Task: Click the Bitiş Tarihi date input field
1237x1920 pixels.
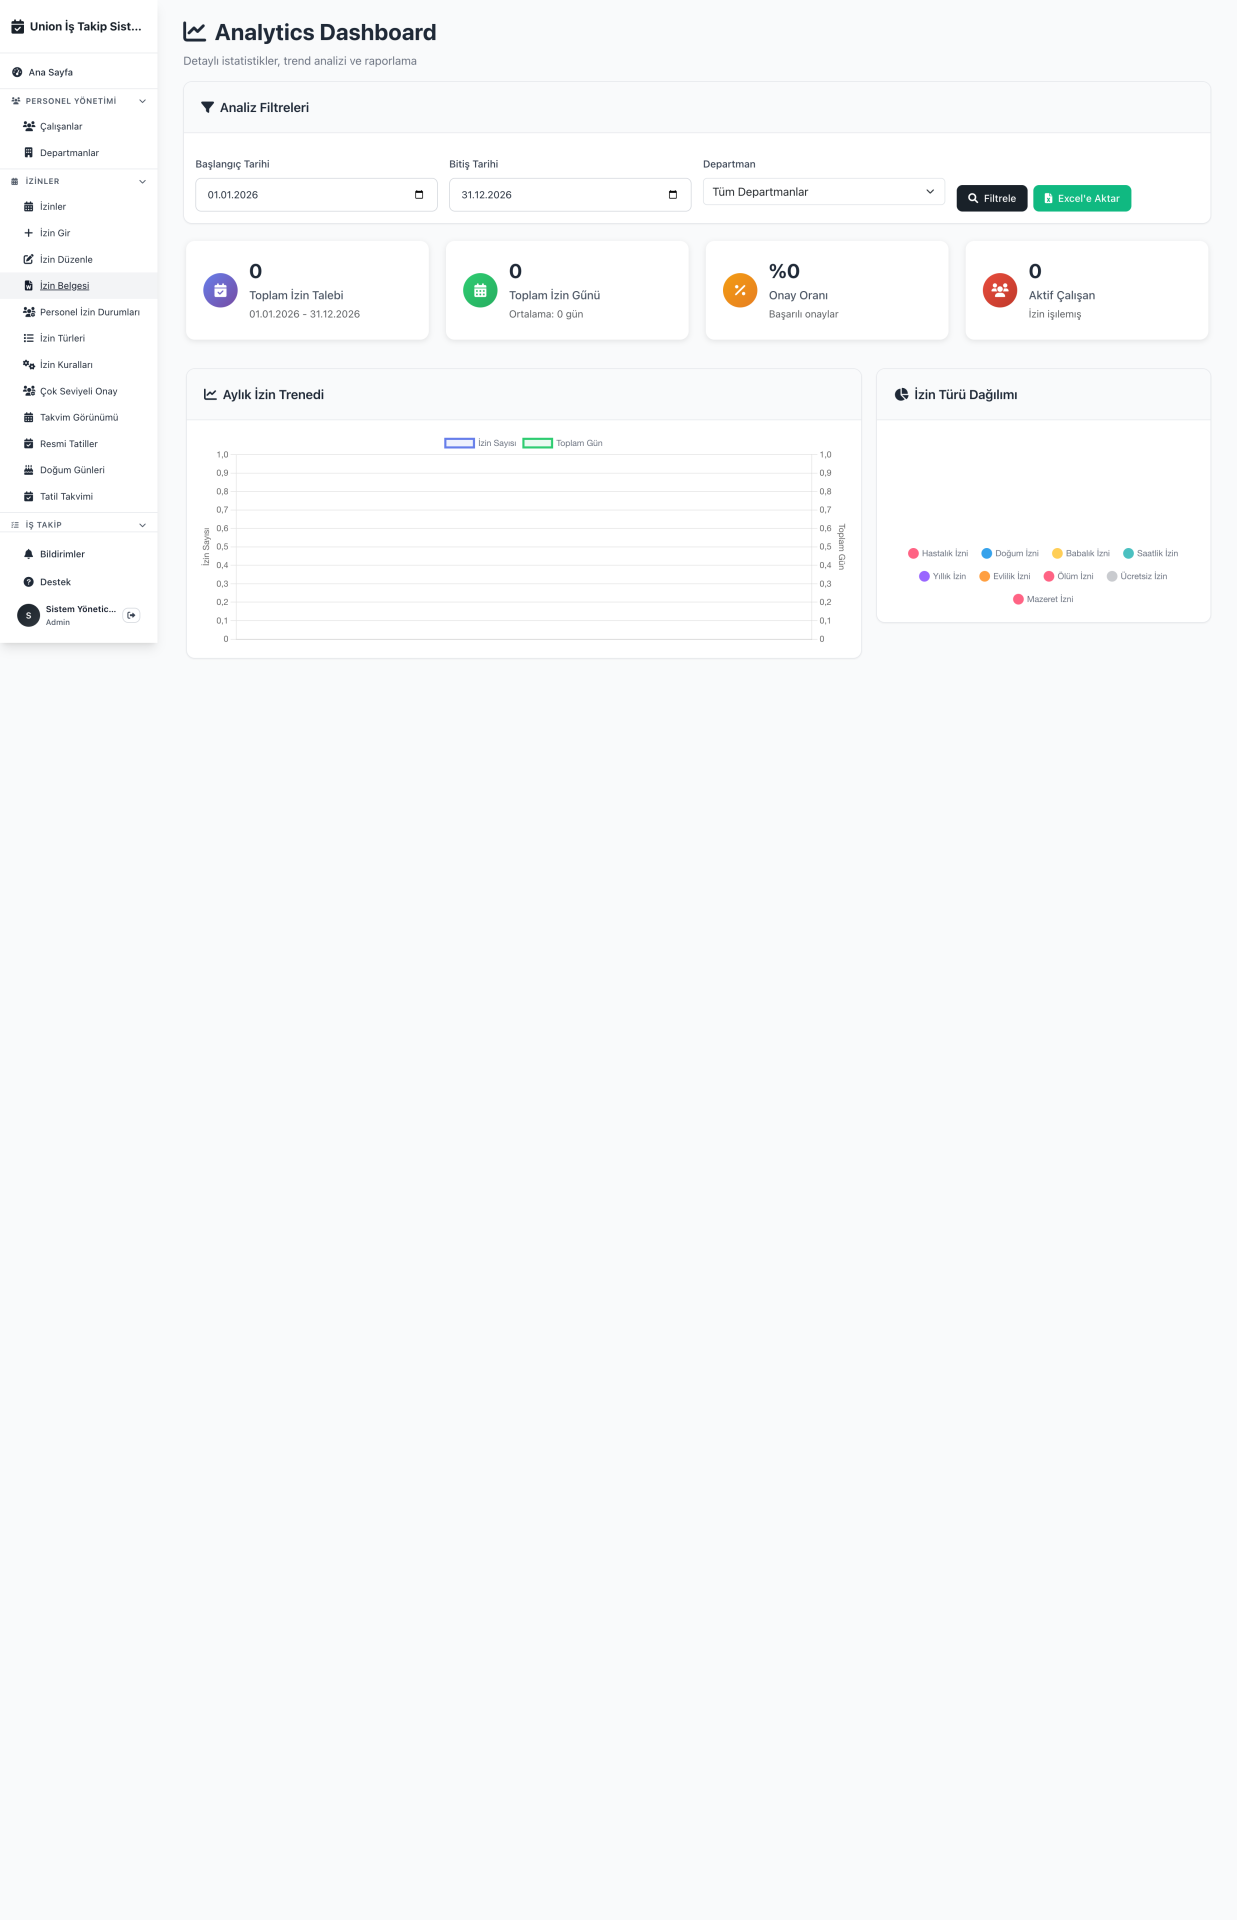Action: click(555, 195)
